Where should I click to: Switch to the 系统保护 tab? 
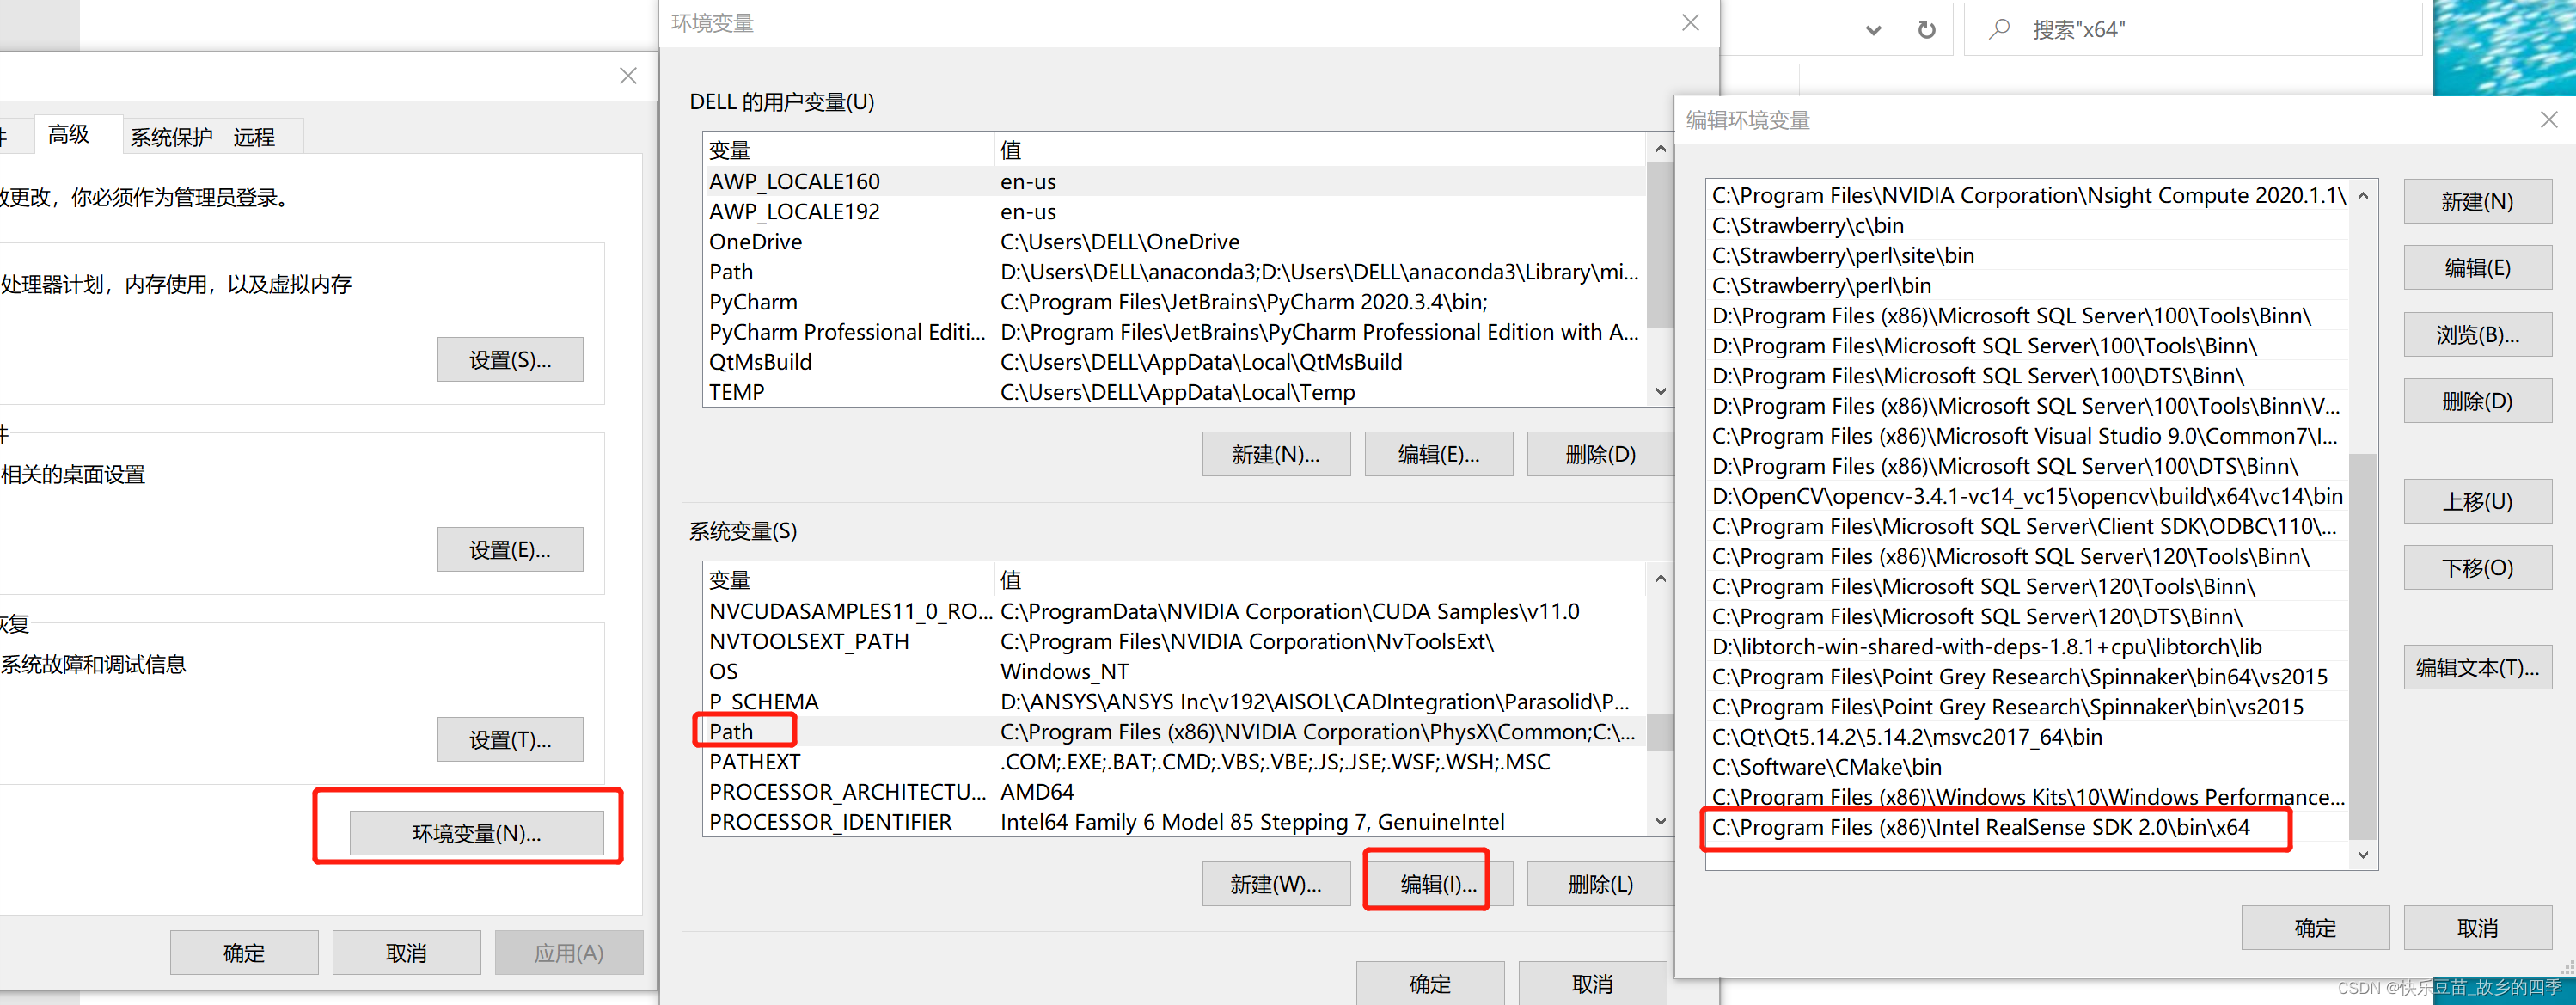[171, 137]
